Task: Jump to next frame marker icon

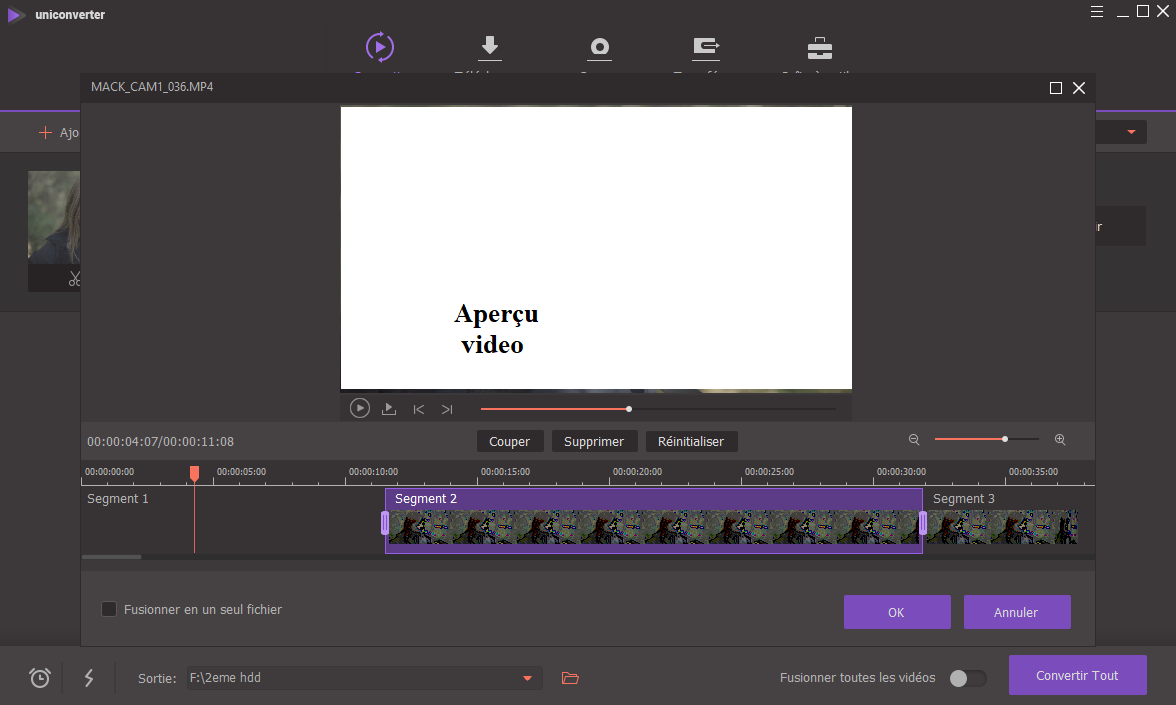Action: [447, 409]
